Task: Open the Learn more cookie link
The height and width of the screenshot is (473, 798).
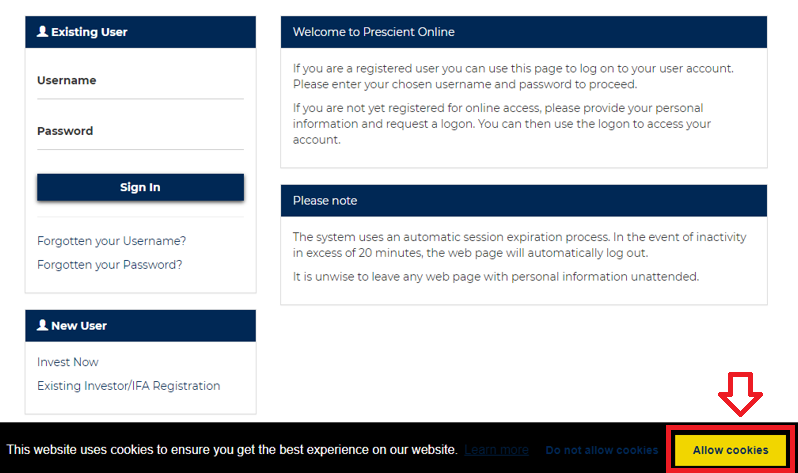Action: pos(496,450)
